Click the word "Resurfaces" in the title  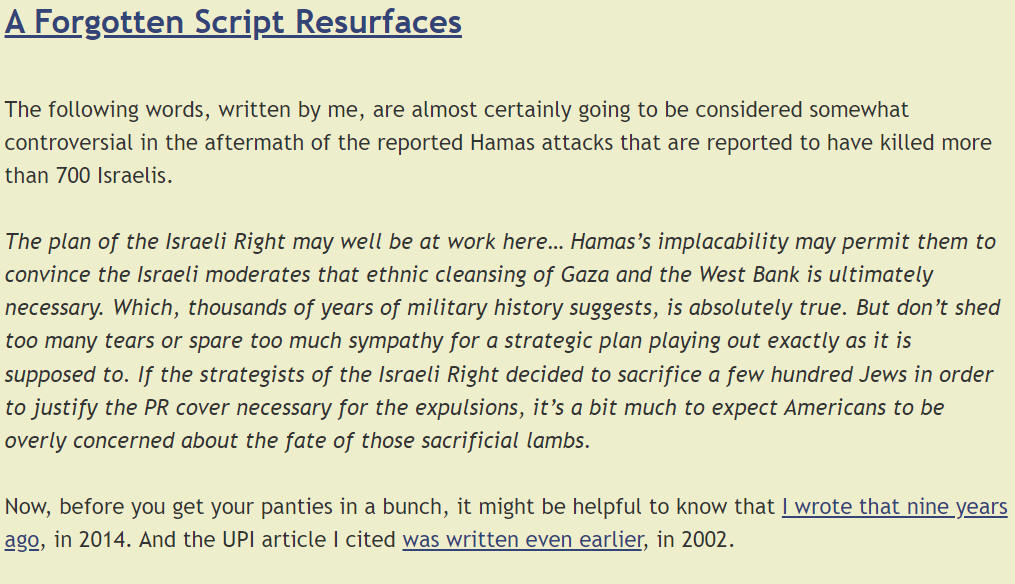coord(379,21)
